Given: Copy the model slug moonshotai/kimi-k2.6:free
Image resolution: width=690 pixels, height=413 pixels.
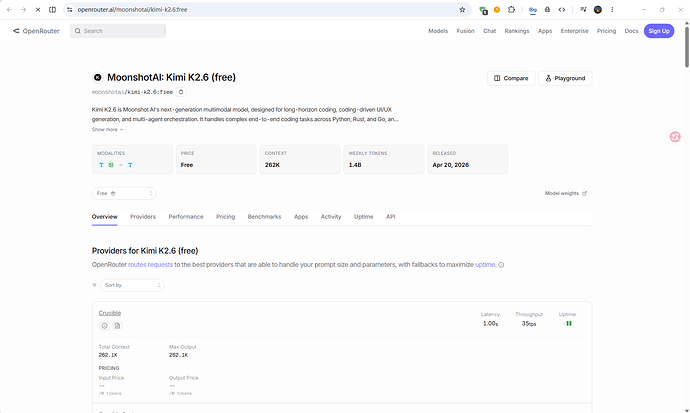Looking at the screenshot, I should tap(181, 92).
